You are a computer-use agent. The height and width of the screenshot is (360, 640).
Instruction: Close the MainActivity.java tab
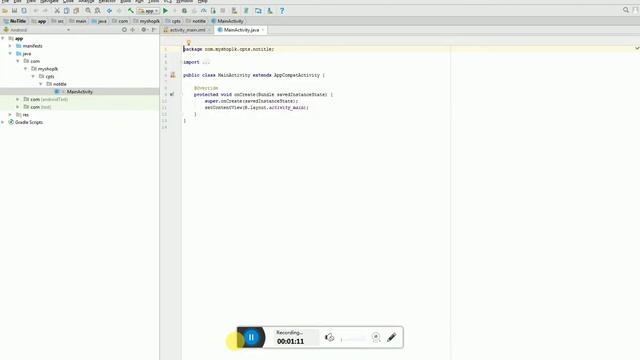(x=263, y=30)
